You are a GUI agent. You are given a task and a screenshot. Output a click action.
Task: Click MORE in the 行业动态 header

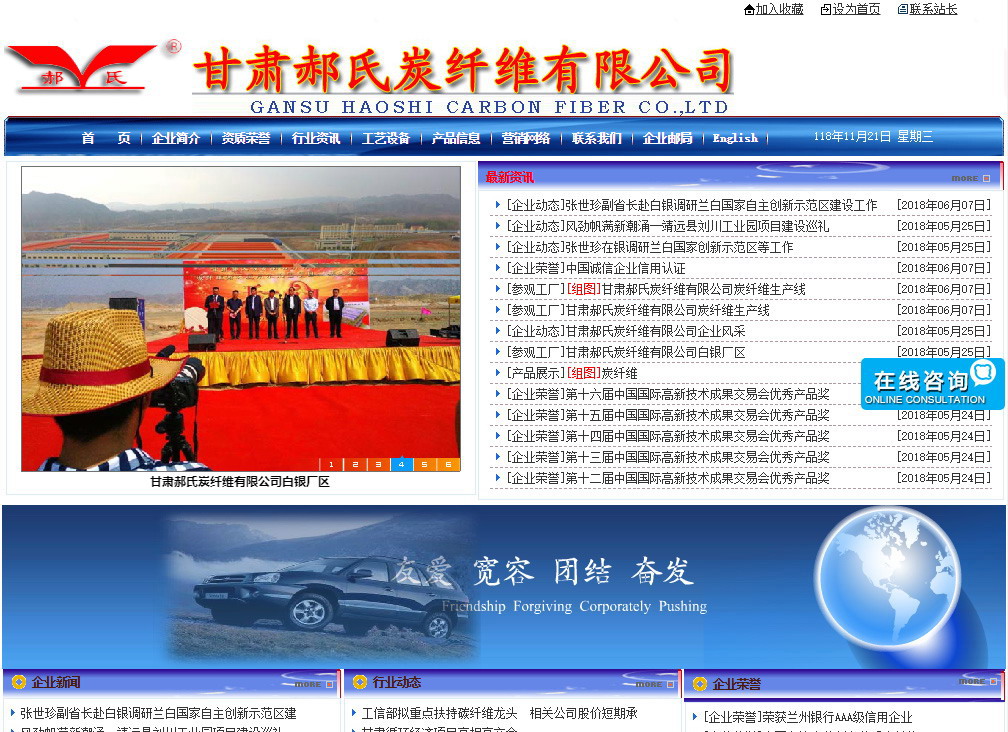click(654, 684)
